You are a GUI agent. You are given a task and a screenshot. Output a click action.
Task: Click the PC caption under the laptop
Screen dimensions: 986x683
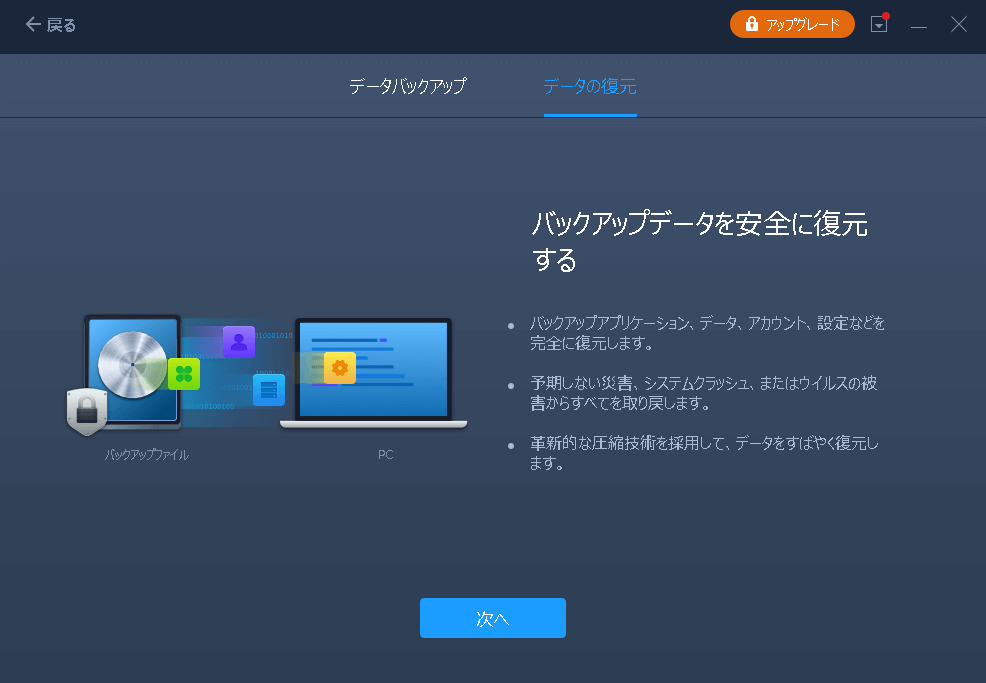385,455
